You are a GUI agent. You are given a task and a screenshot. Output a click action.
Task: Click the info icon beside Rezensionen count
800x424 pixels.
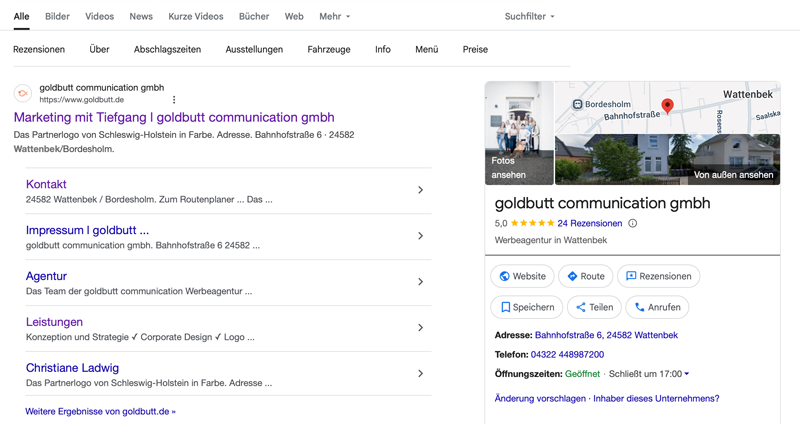(632, 224)
